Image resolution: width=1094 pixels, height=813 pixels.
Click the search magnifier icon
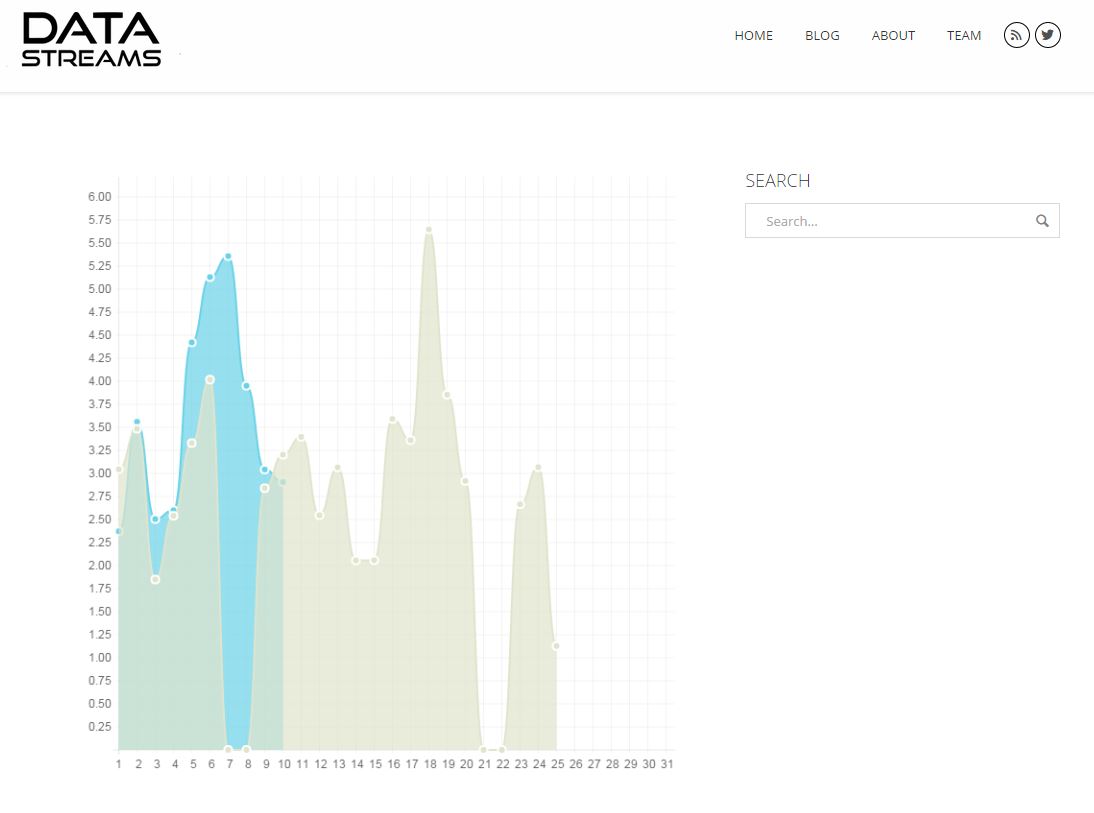pos(1042,221)
